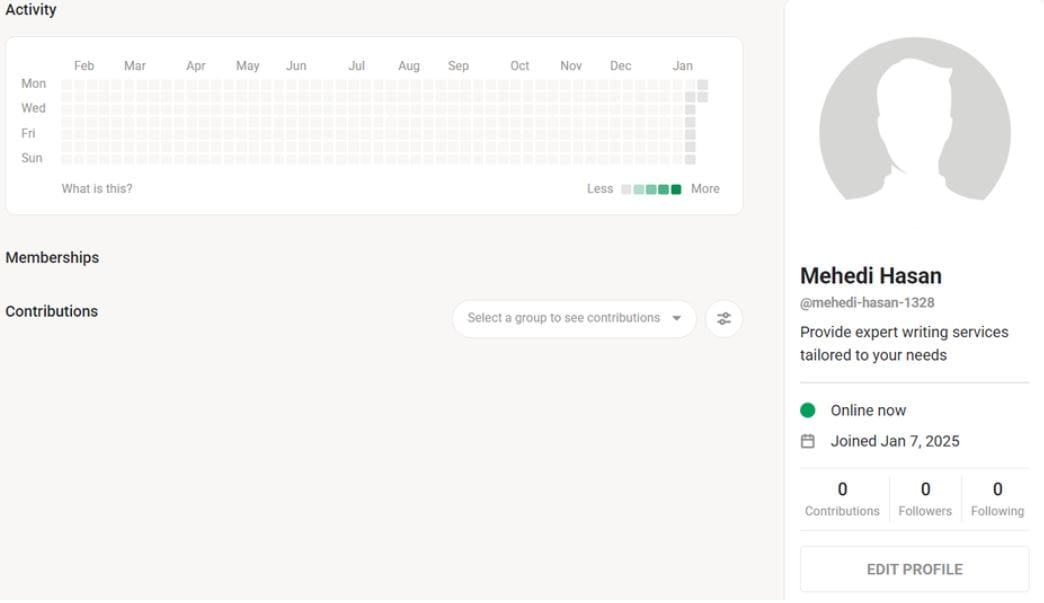Viewport: 1044px width, 603px height.
Task: Open the 0 Following stat
Action: (997, 499)
